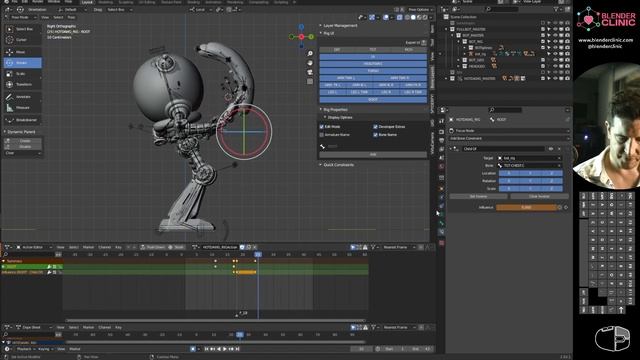Switch perspective/orthographic grid icon
This screenshot has height=360, width=640.
click(x=310, y=81)
